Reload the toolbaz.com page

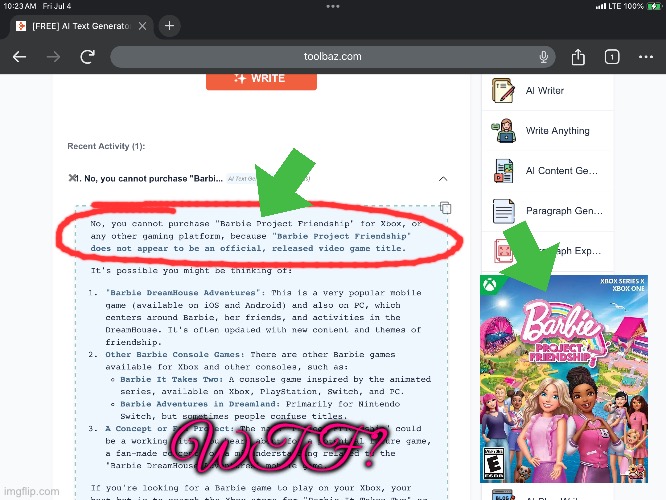tap(87, 56)
